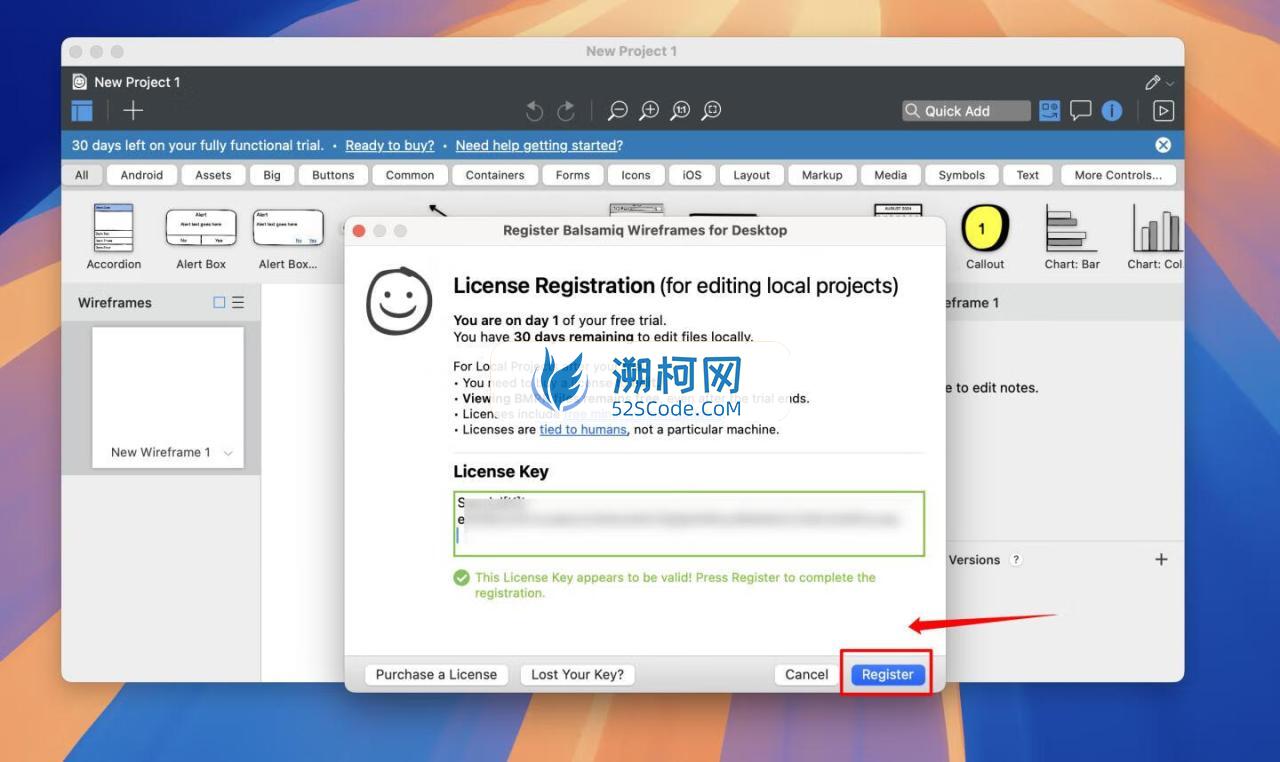Image resolution: width=1280 pixels, height=762 pixels.
Task: Pick the Alert Box control
Action: pyautogui.click(x=201, y=237)
